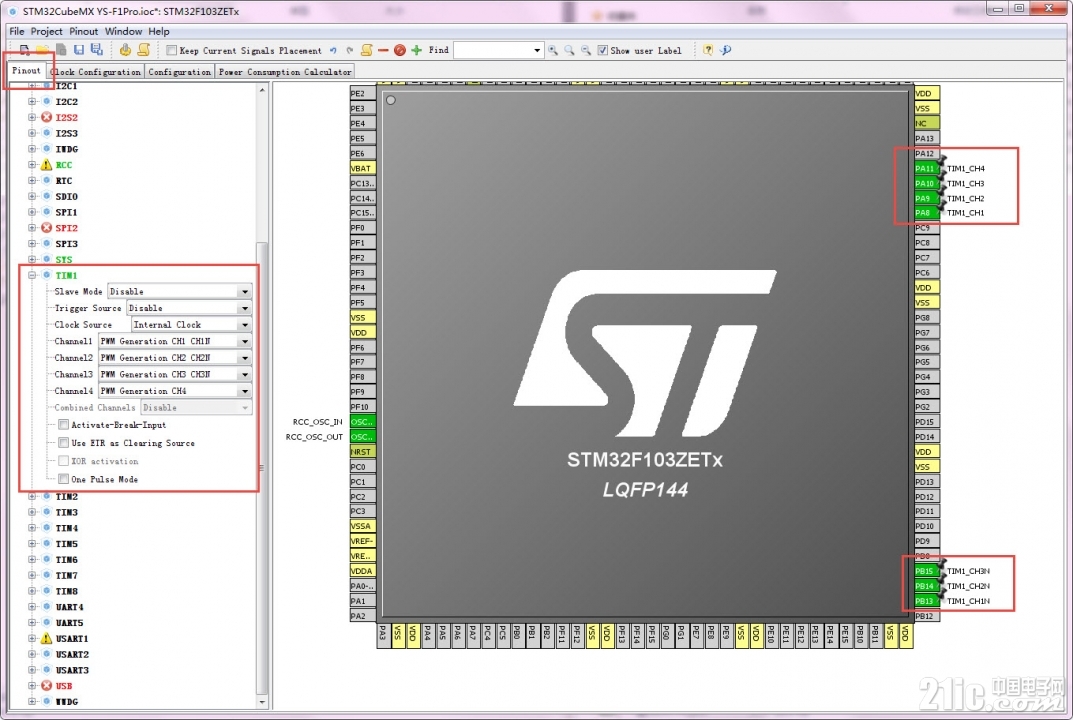This screenshot has height=720, width=1073.
Task: Click the Generate Code gear icon
Action: [x=125, y=50]
